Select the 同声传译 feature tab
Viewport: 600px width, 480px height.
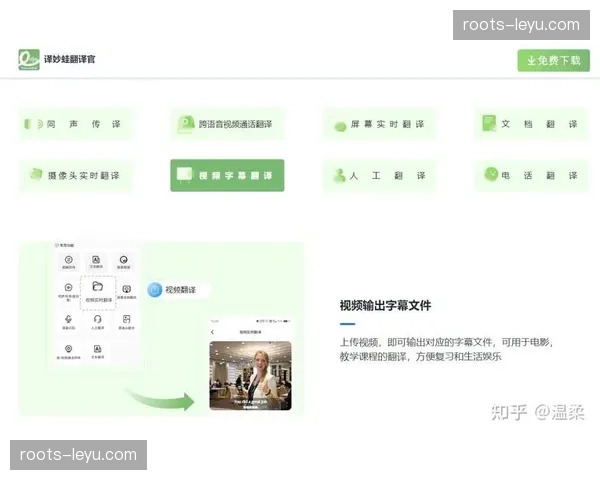(75, 124)
